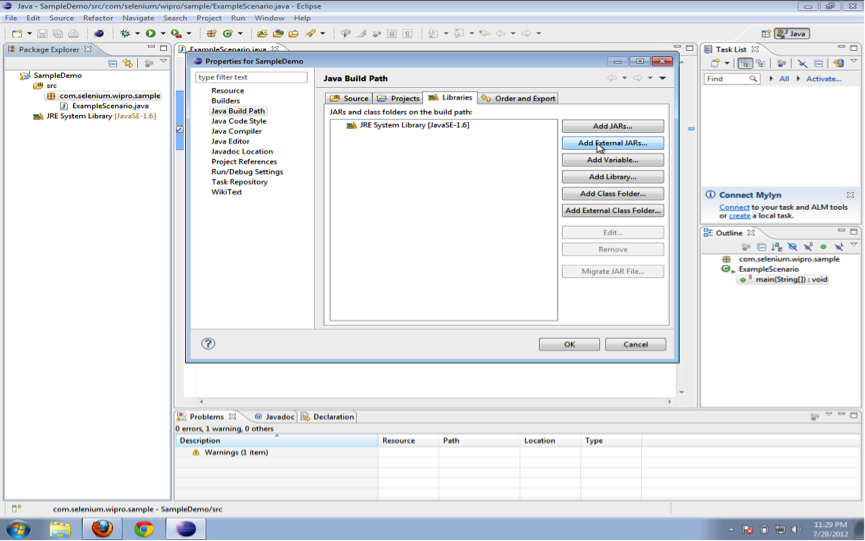Click Collapse All in Package Explorer
This screenshot has height=541, width=865.
tap(113, 63)
